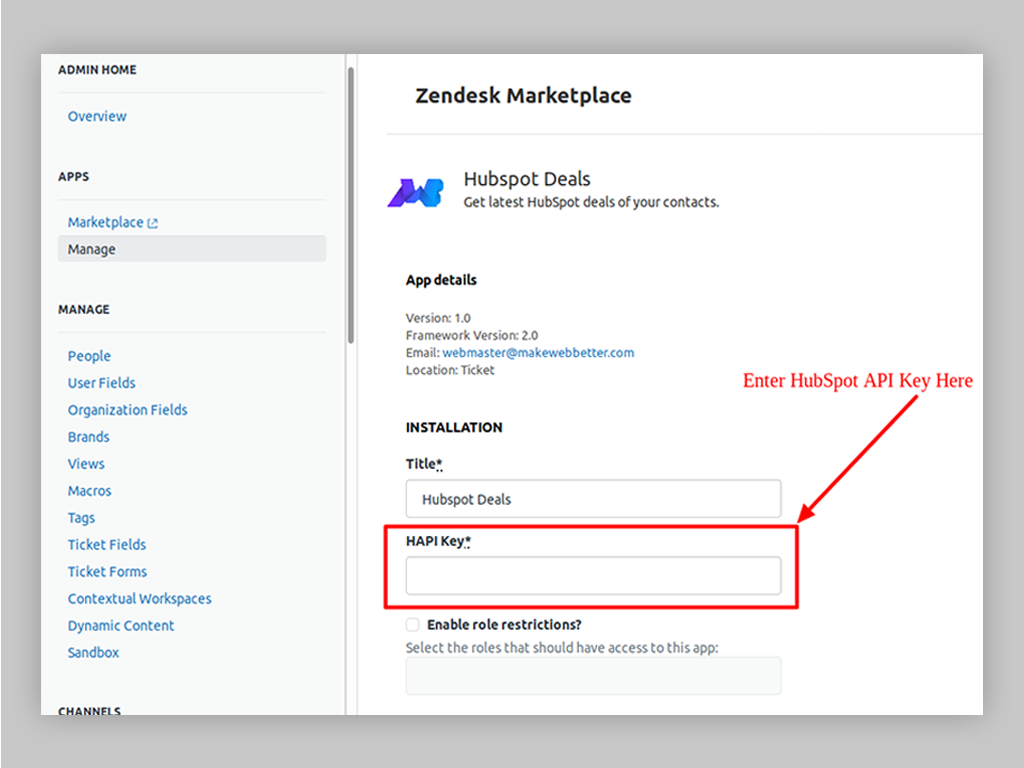Viewport: 1024px width, 768px height.
Task: Click the HAPI Key input field
Action: (x=593, y=576)
